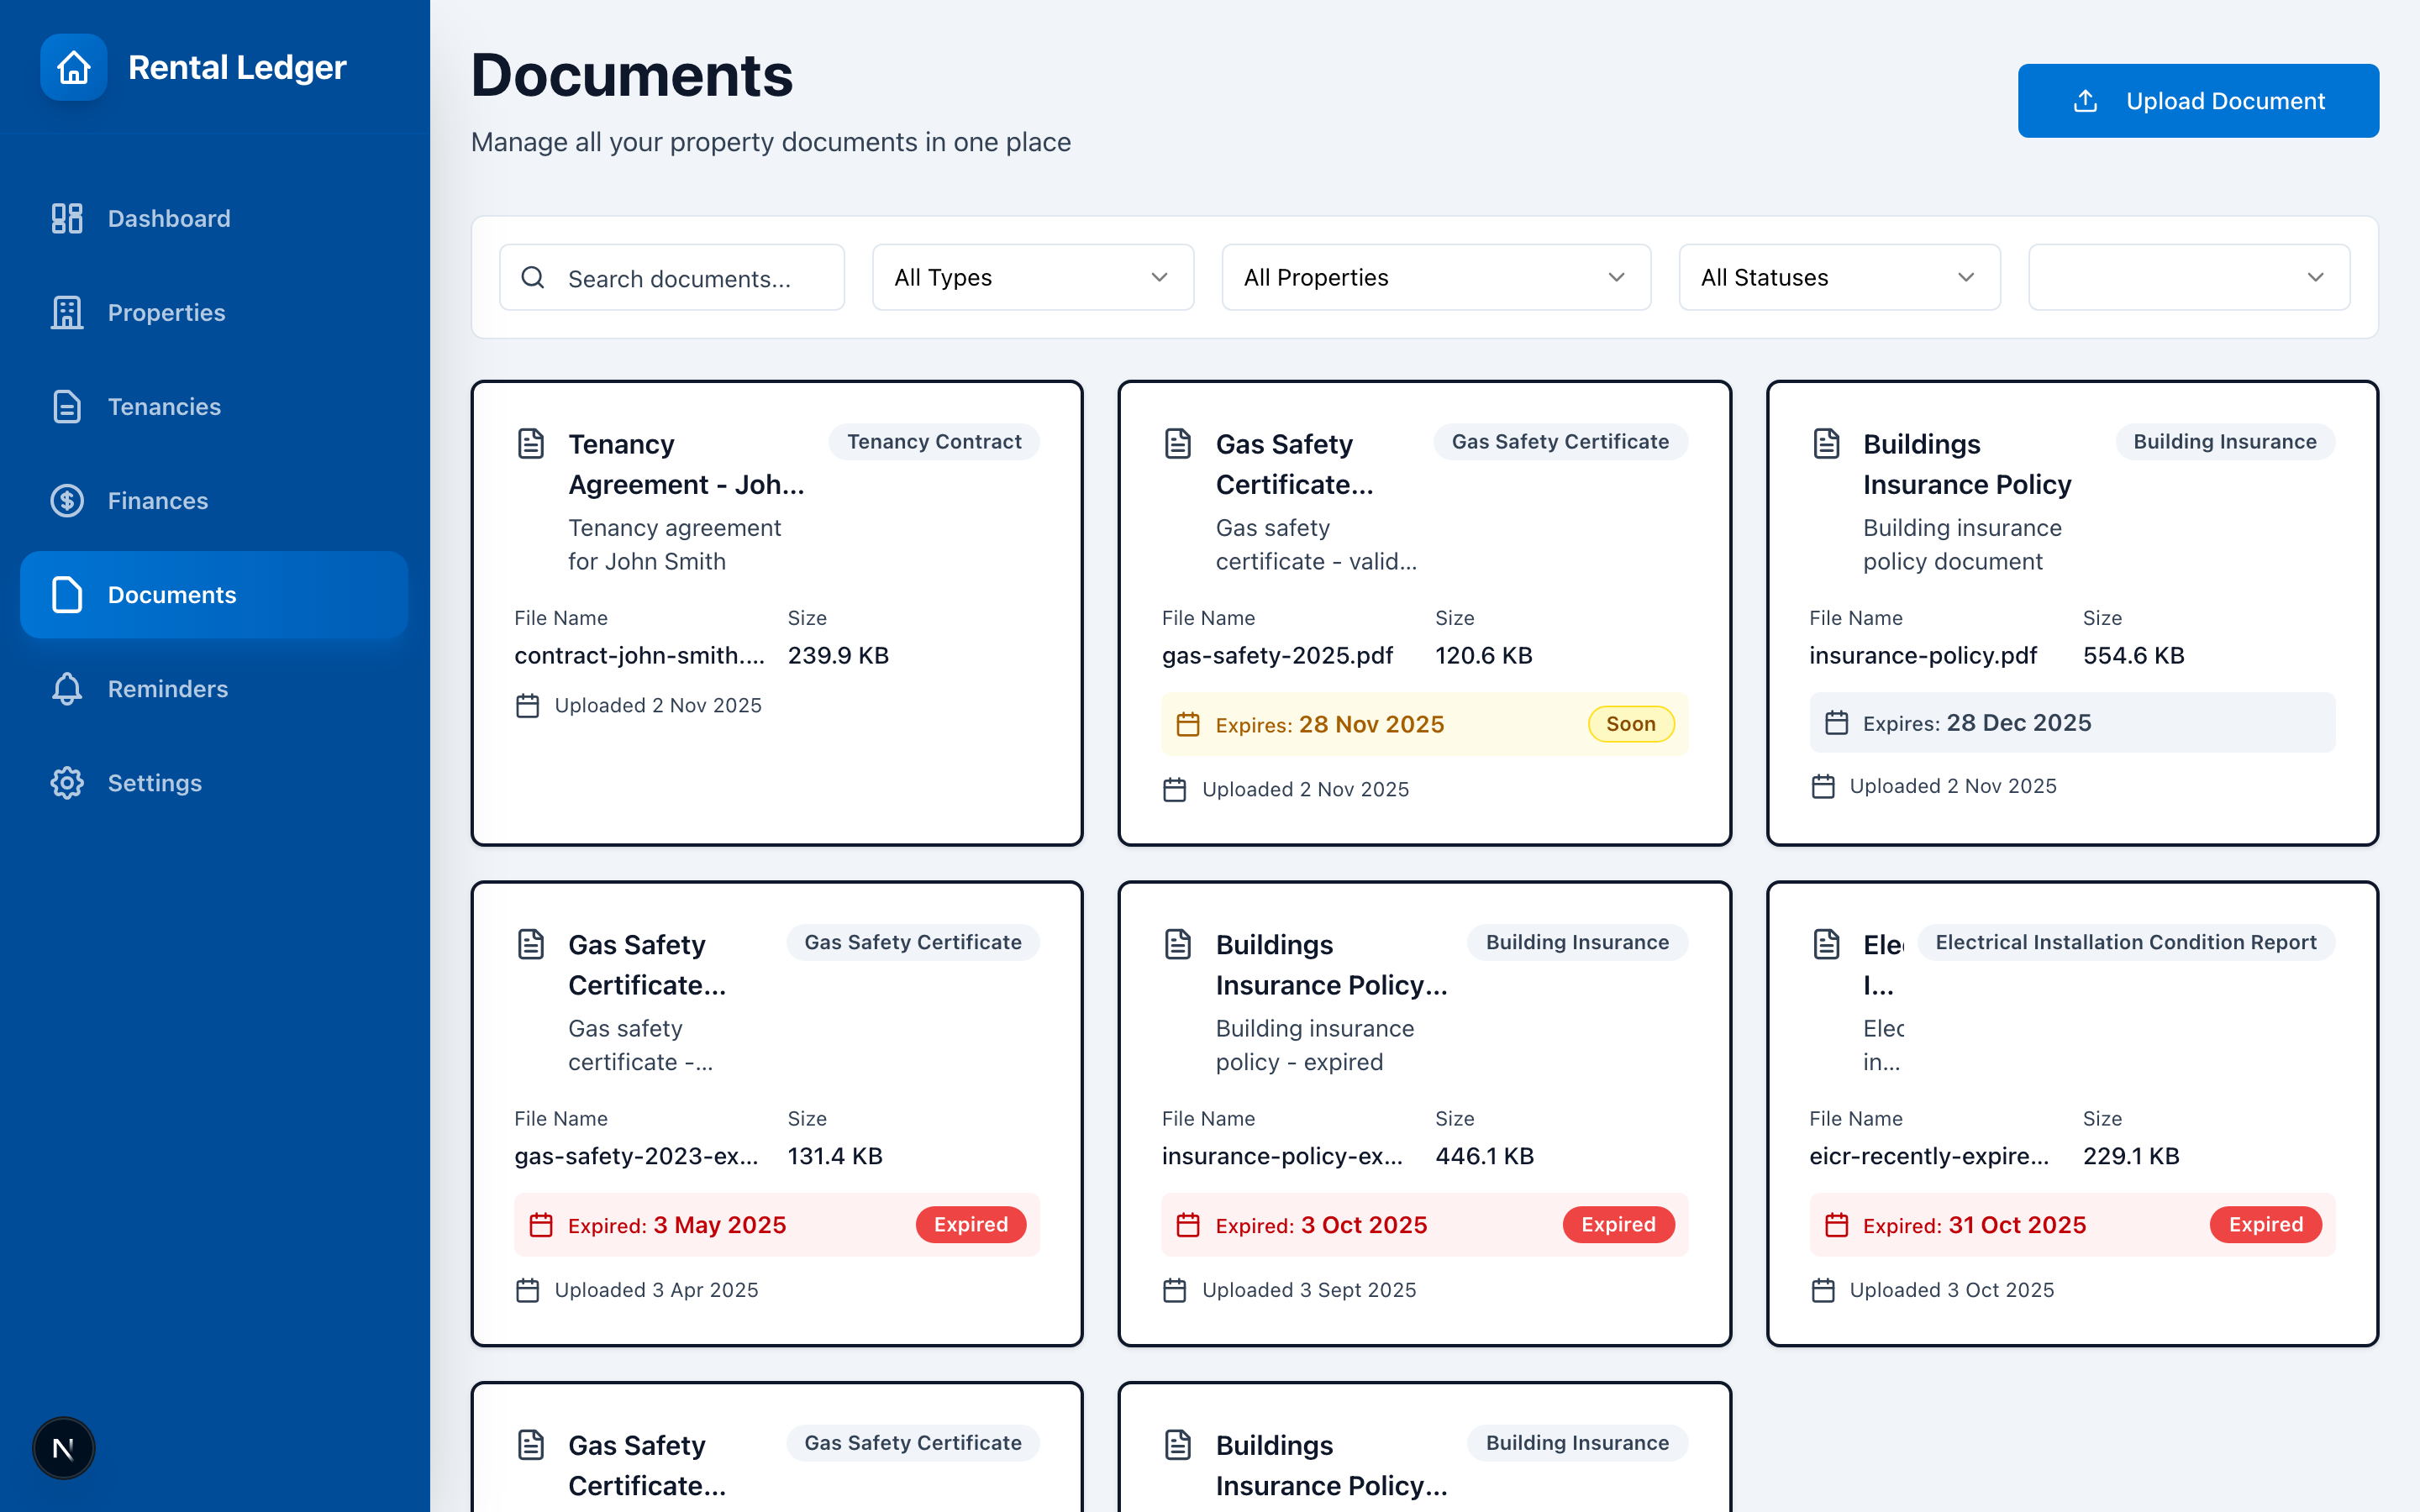Image resolution: width=2420 pixels, height=1512 pixels.
Task: Click the calendar icon beside Expires: 28 Nov 2025
Action: tap(1189, 724)
